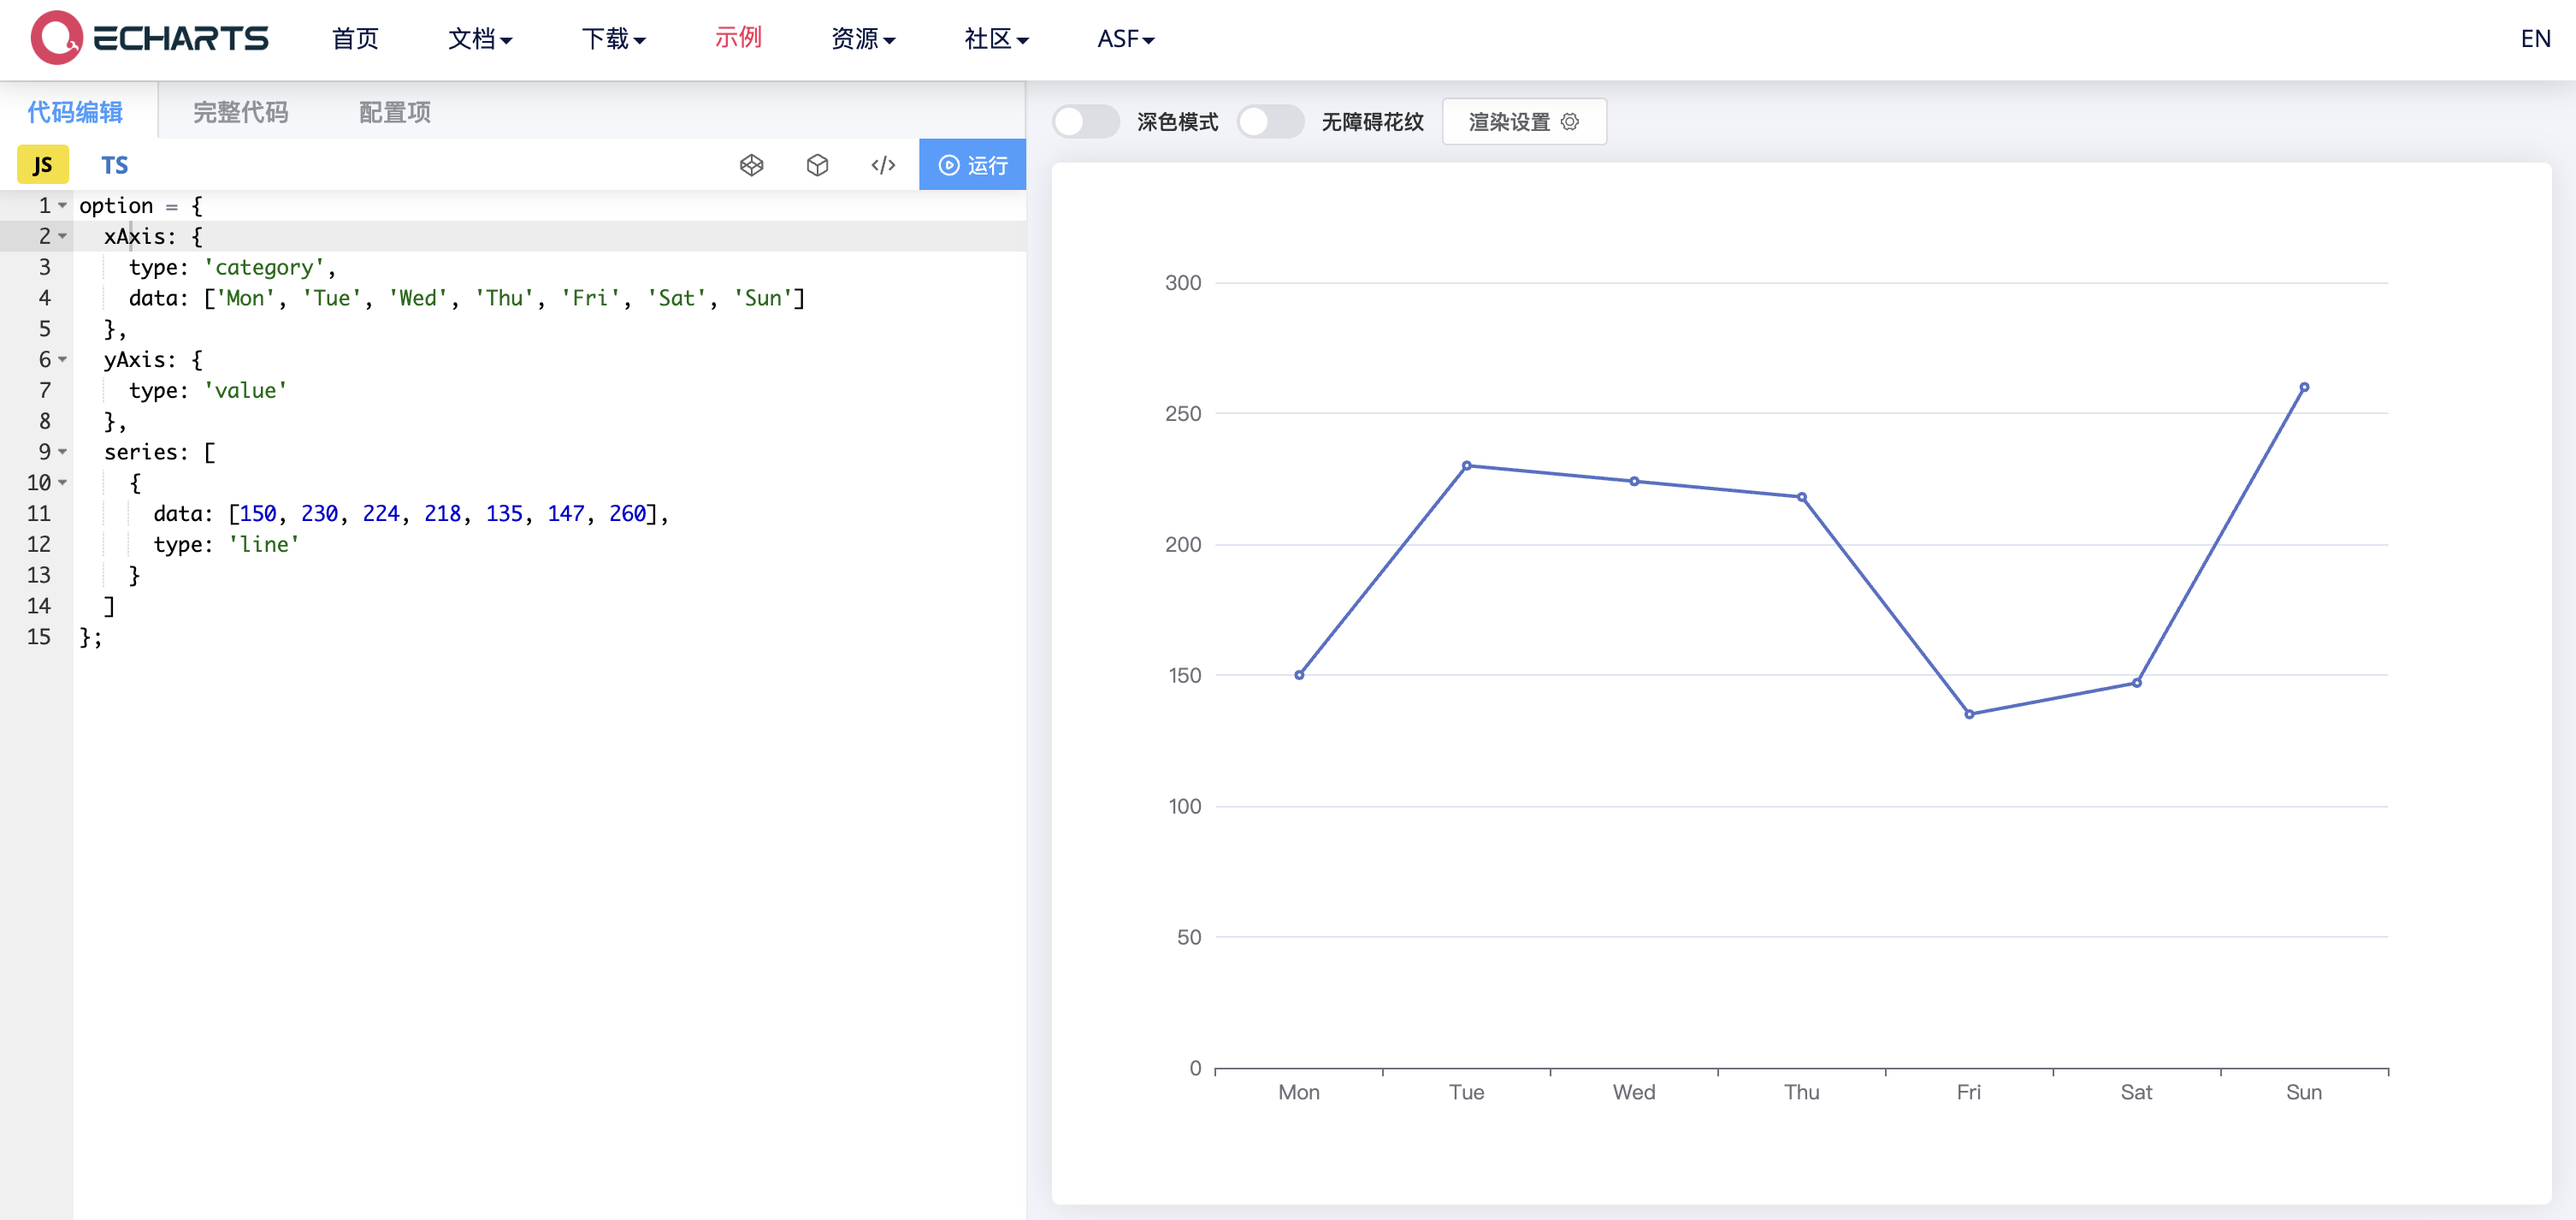
Task: Switch to the 配置项 tab
Action: click(394, 112)
